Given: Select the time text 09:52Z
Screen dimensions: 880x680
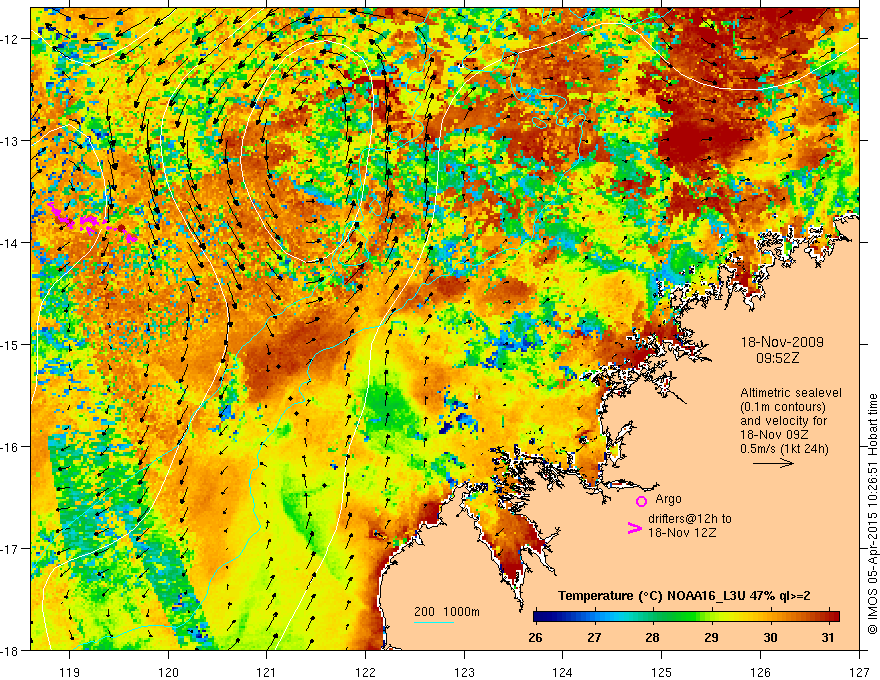Looking at the screenshot, I should [778, 357].
